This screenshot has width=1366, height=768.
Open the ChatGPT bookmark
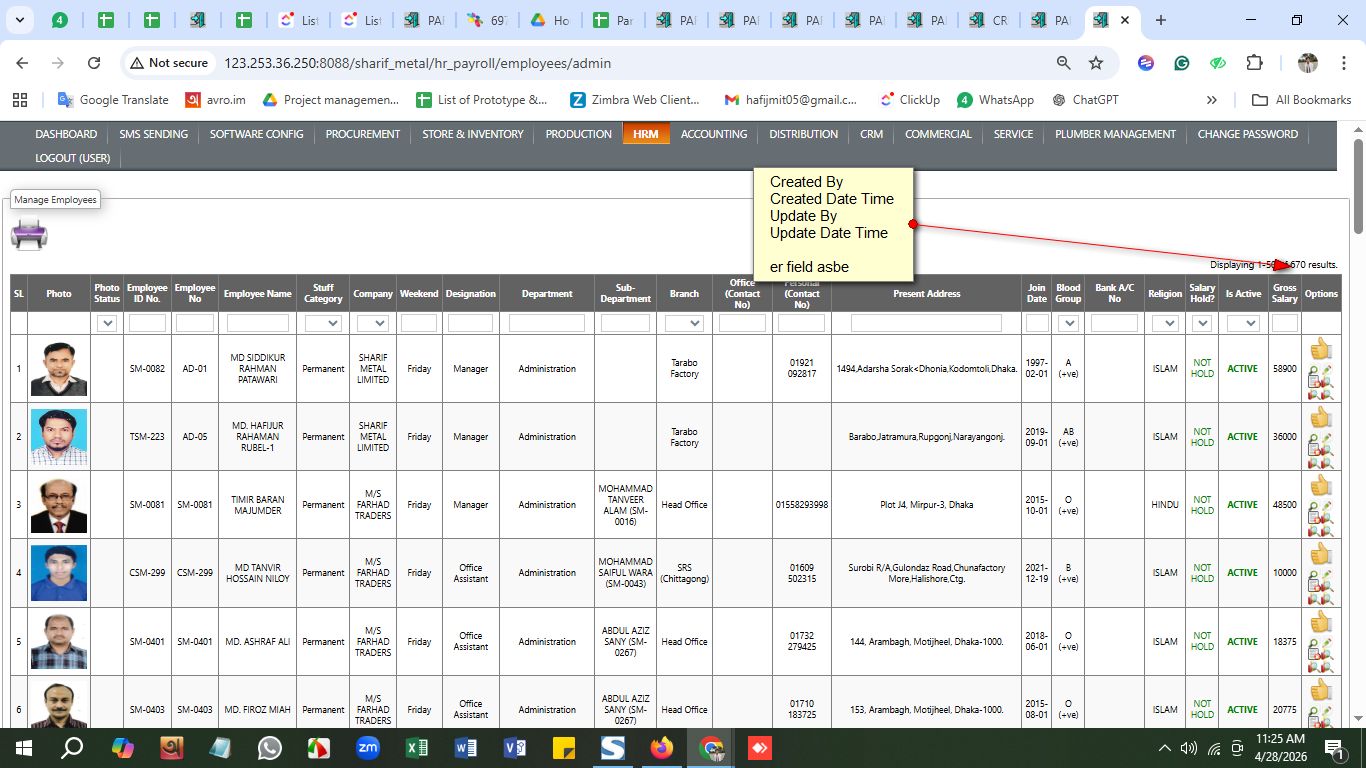pos(1094,100)
